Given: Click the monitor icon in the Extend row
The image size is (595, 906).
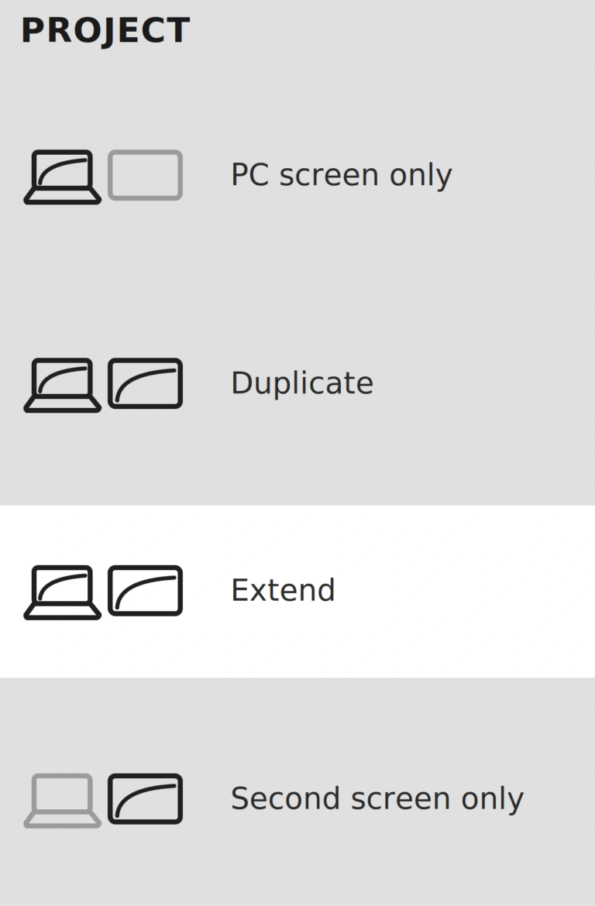Looking at the screenshot, I should click(146, 591).
